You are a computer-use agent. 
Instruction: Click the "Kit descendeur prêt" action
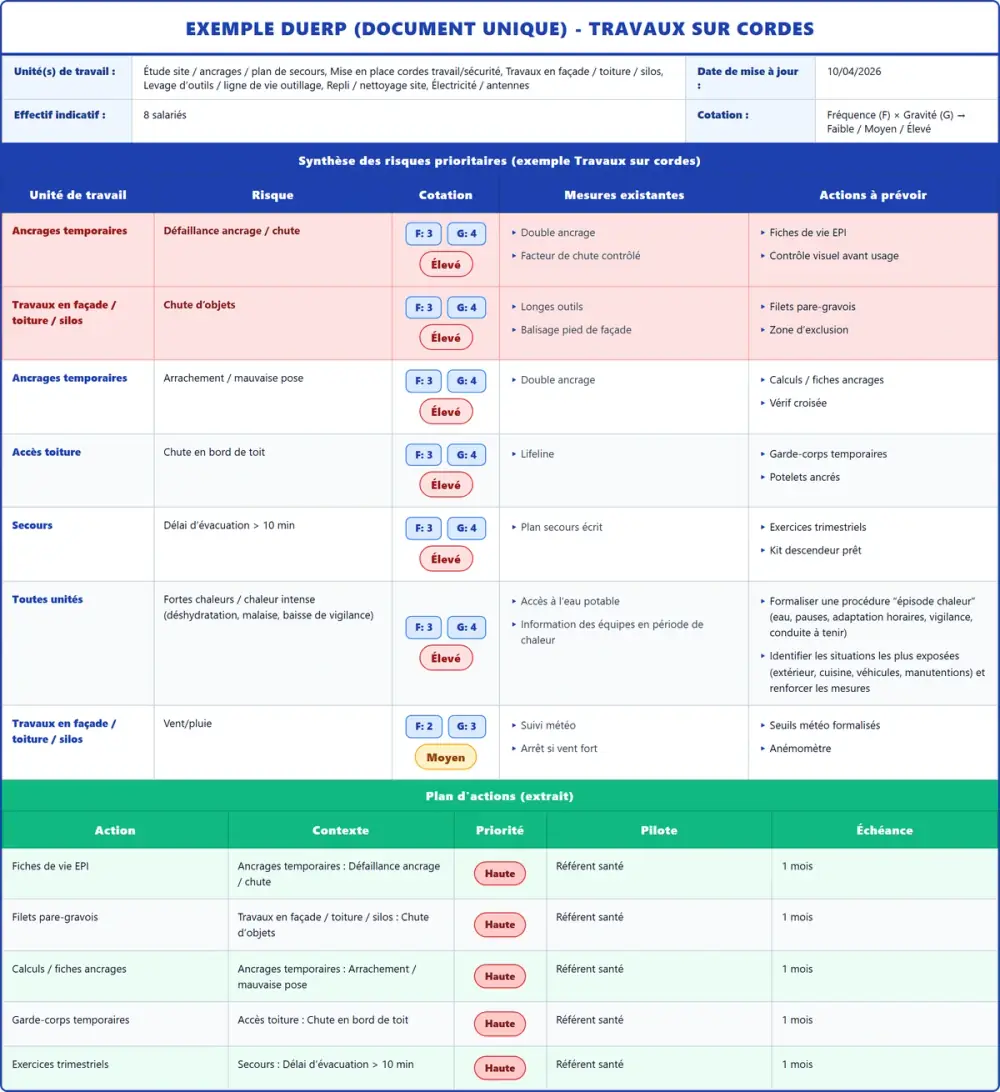815,550
